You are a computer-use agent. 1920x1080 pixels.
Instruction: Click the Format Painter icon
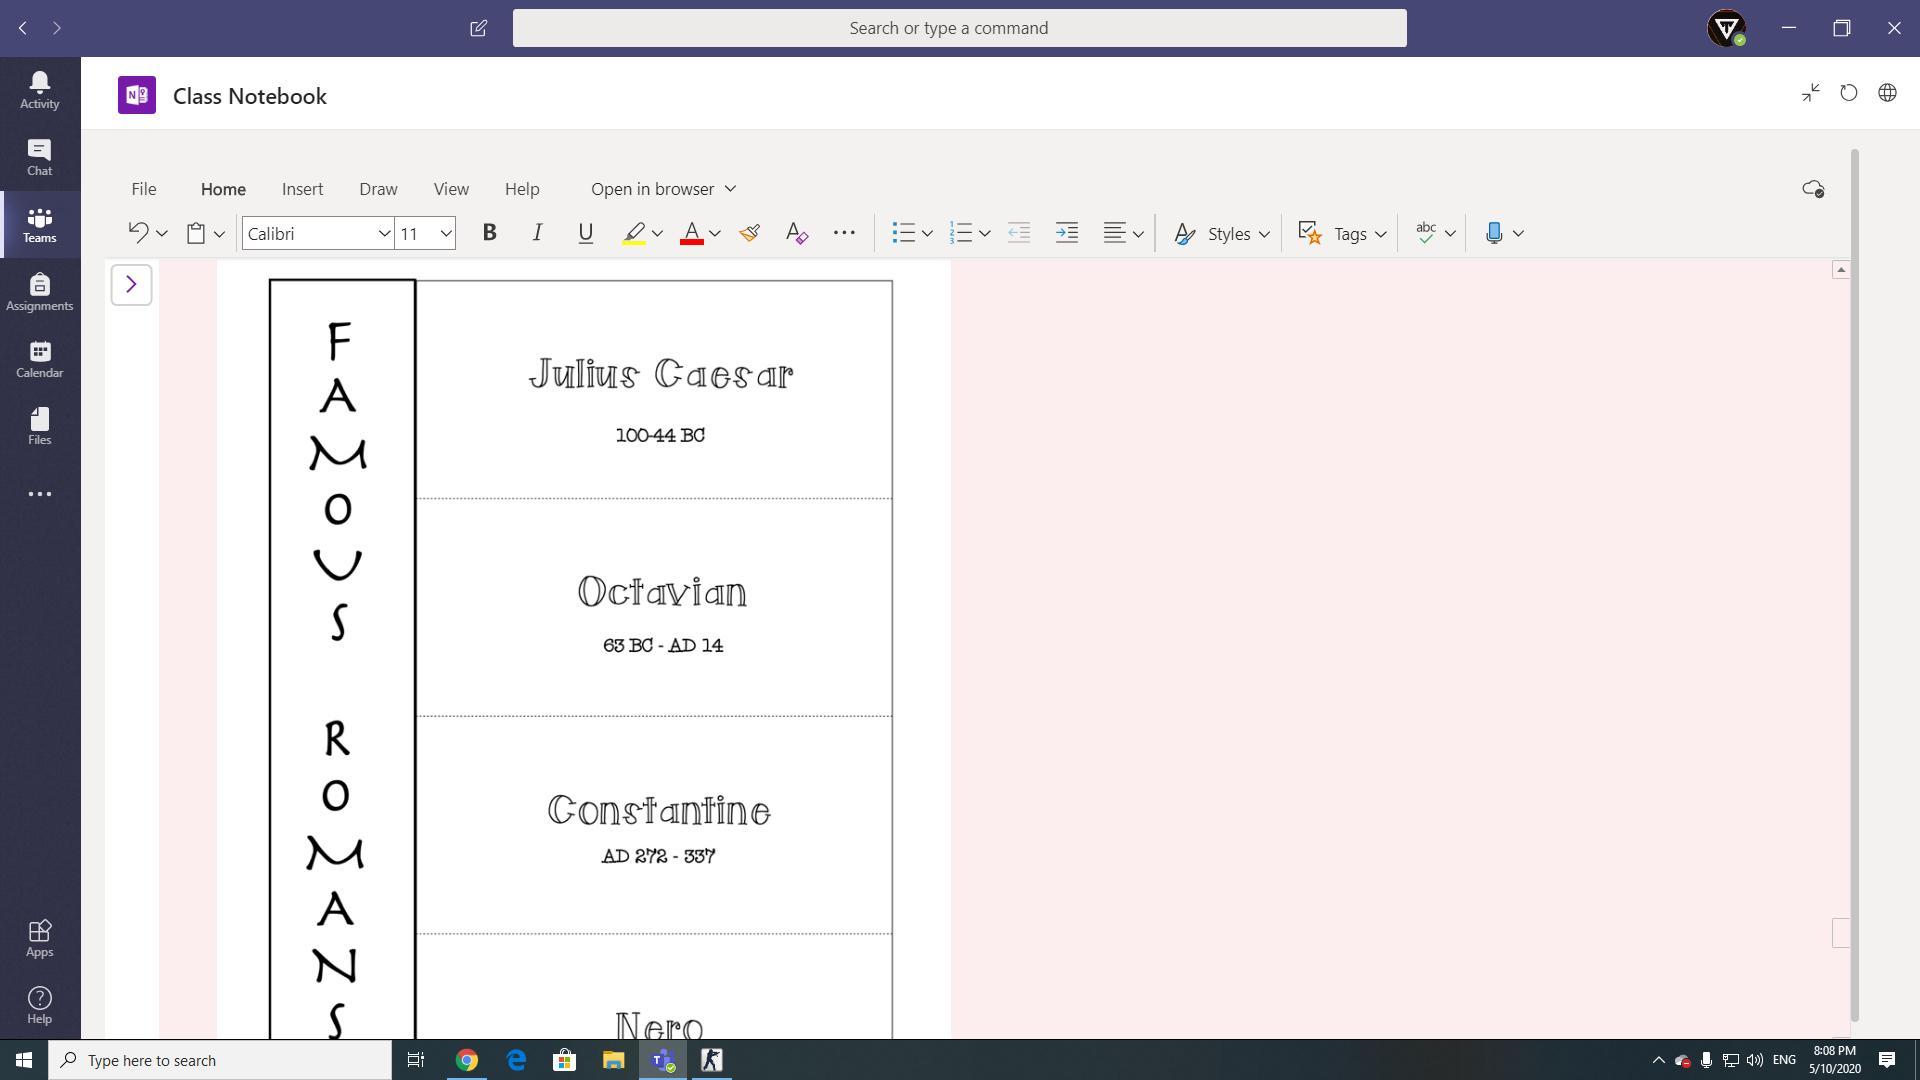tap(749, 233)
